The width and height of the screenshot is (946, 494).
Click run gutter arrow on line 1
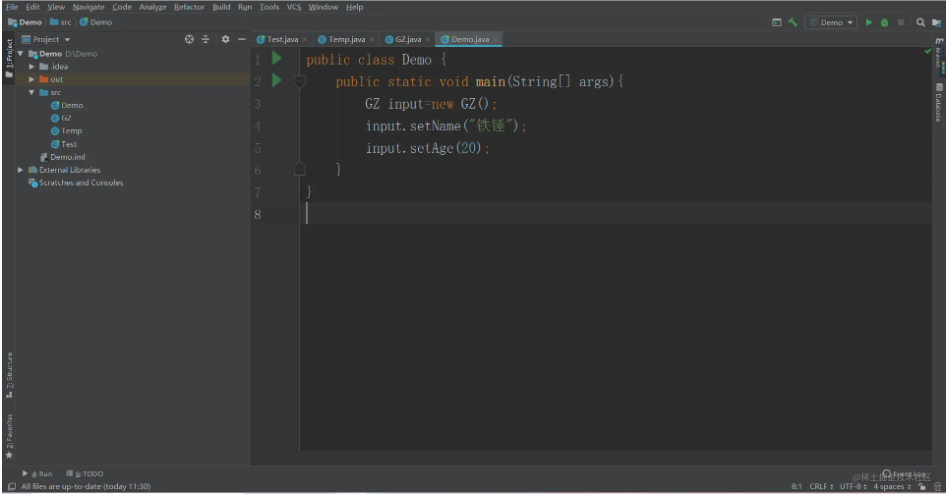[x=276, y=59]
